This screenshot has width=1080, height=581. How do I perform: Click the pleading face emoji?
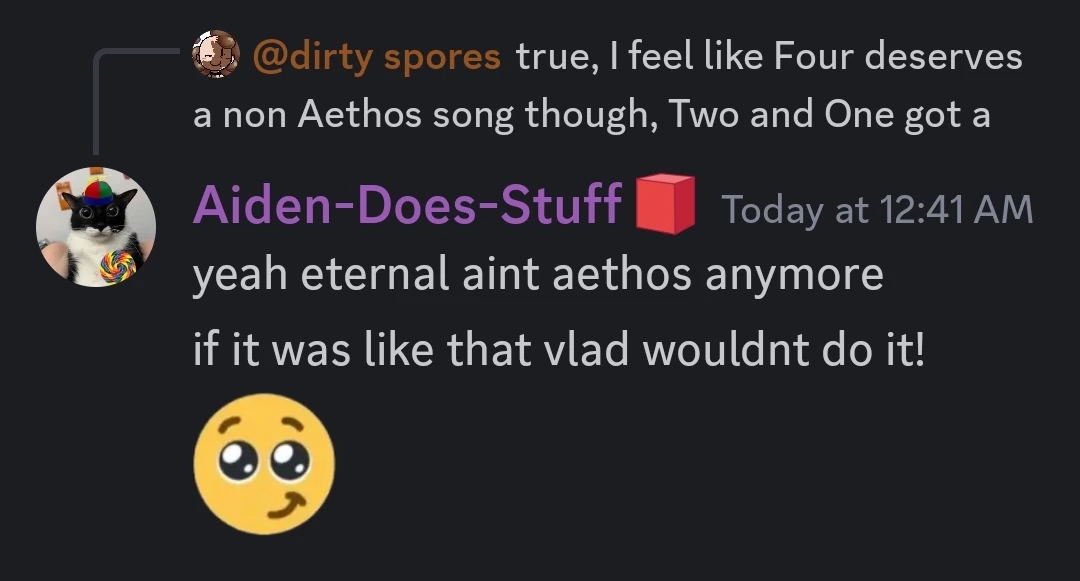264,463
